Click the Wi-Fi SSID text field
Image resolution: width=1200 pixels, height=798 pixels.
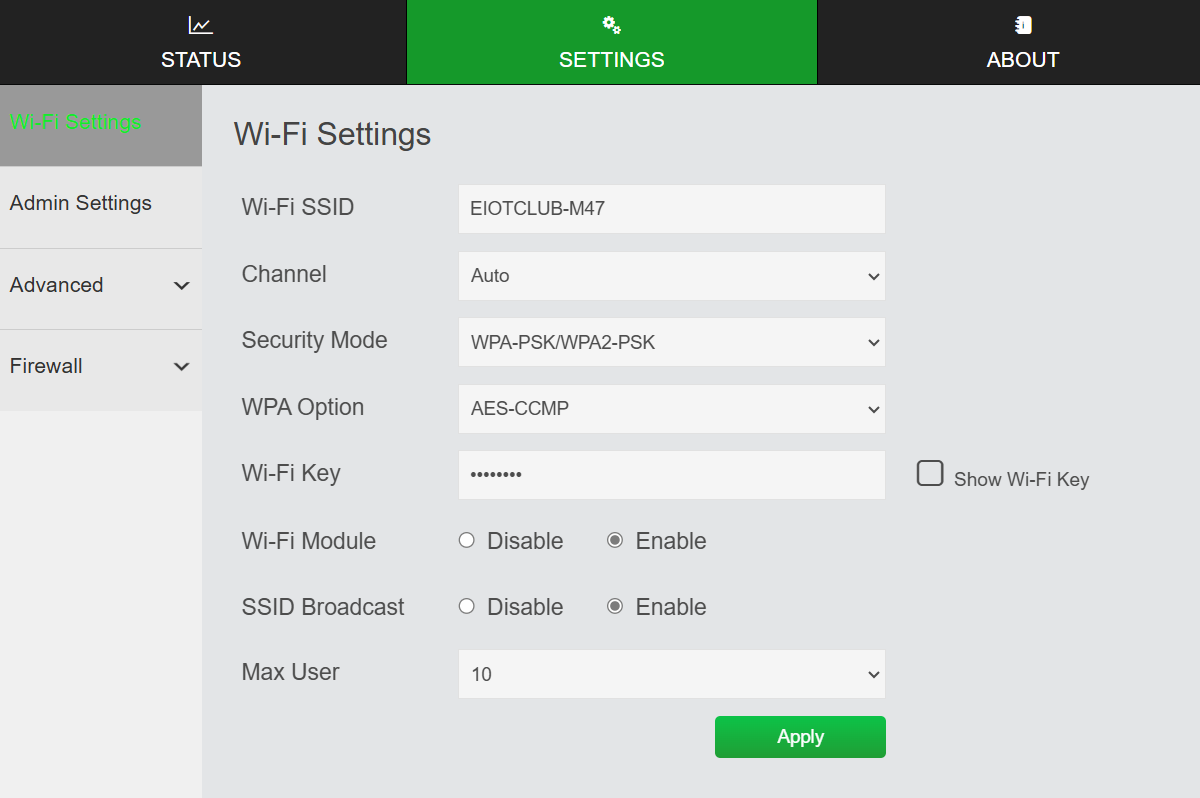(671, 209)
